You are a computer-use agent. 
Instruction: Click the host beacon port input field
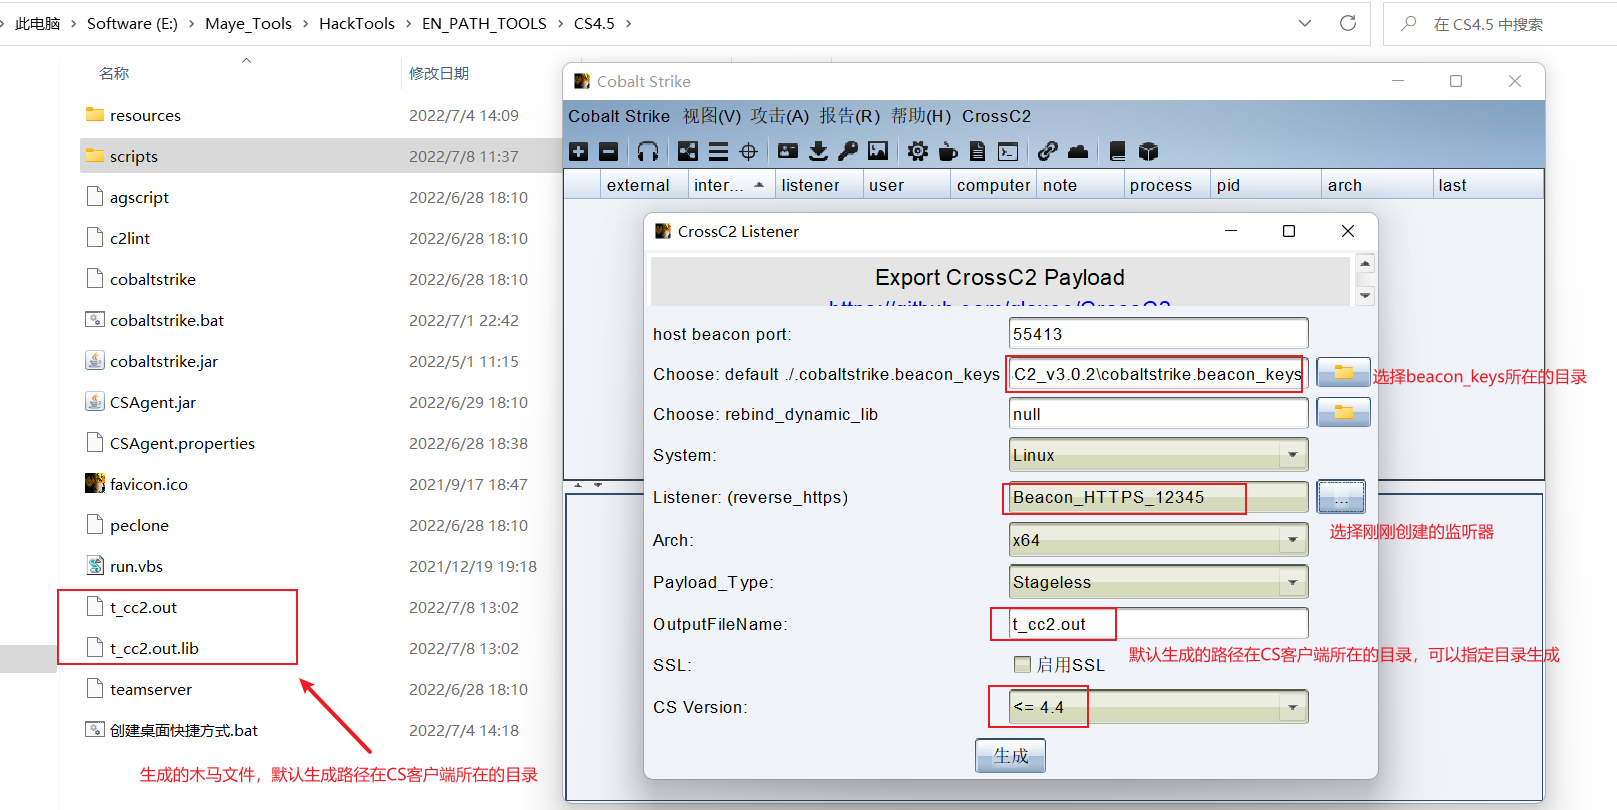coord(1159,334)
